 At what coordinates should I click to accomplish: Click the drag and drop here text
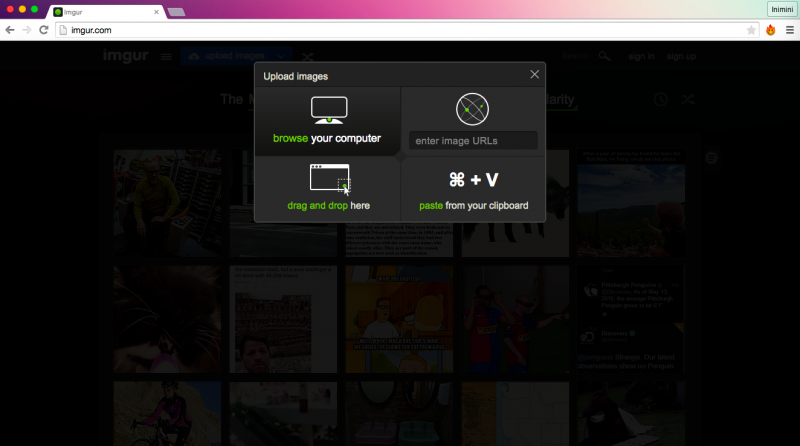click(x=329, y=206)
